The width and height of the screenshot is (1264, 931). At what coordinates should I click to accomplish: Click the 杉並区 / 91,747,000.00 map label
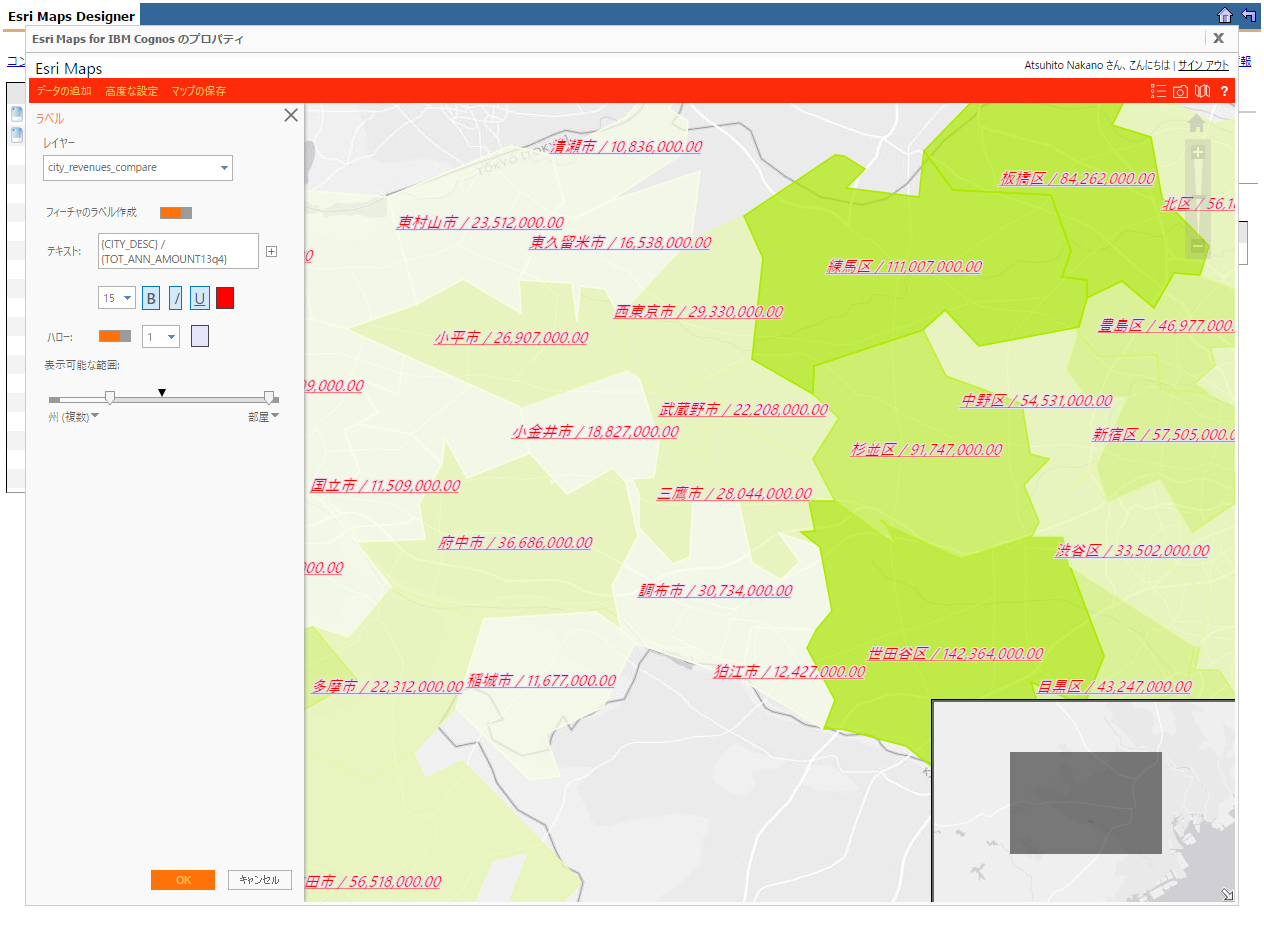926,450
